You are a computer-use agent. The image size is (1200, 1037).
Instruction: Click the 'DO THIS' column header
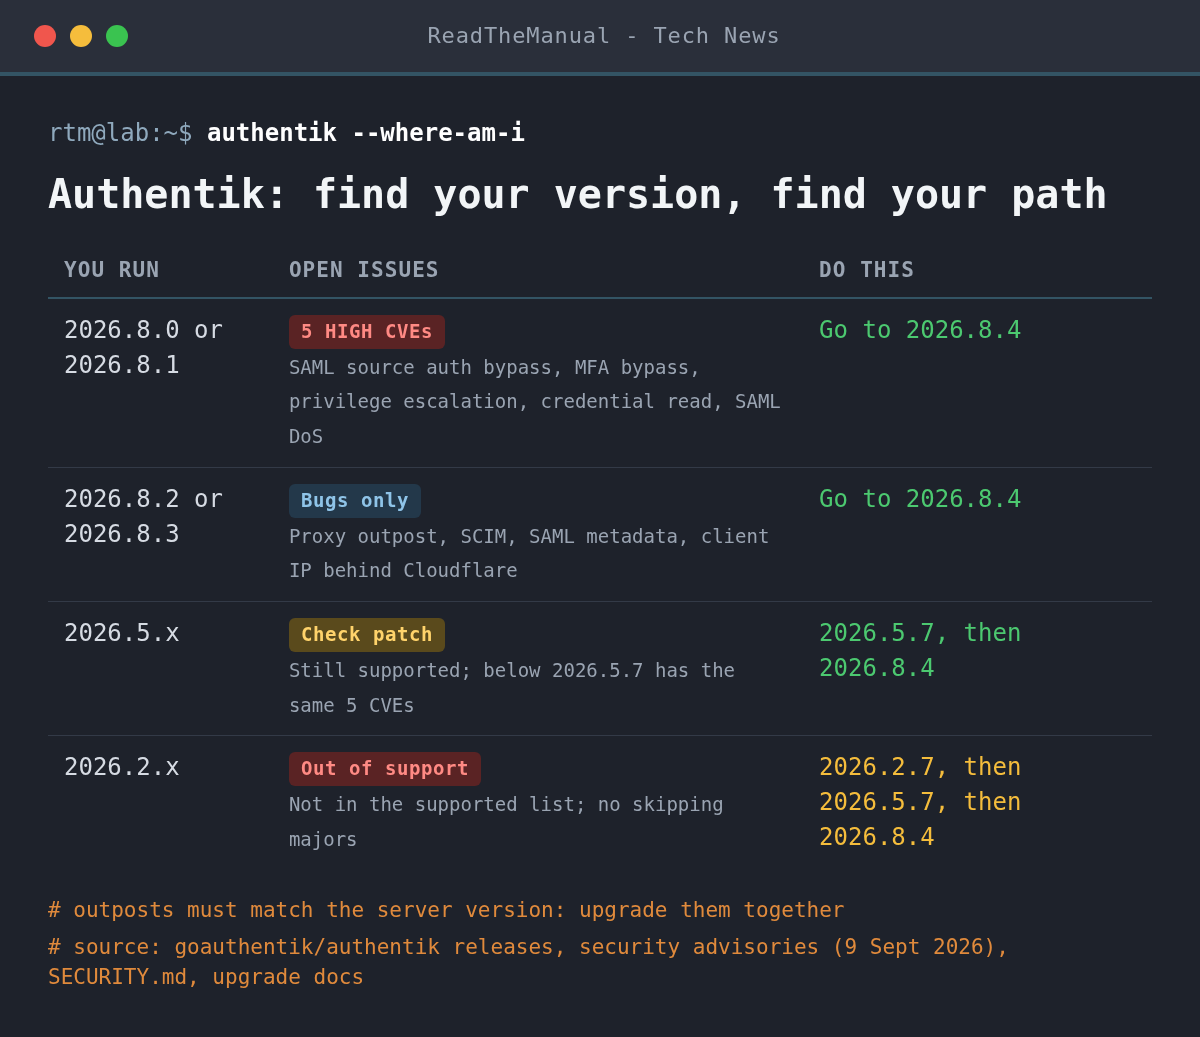(866, 270)
